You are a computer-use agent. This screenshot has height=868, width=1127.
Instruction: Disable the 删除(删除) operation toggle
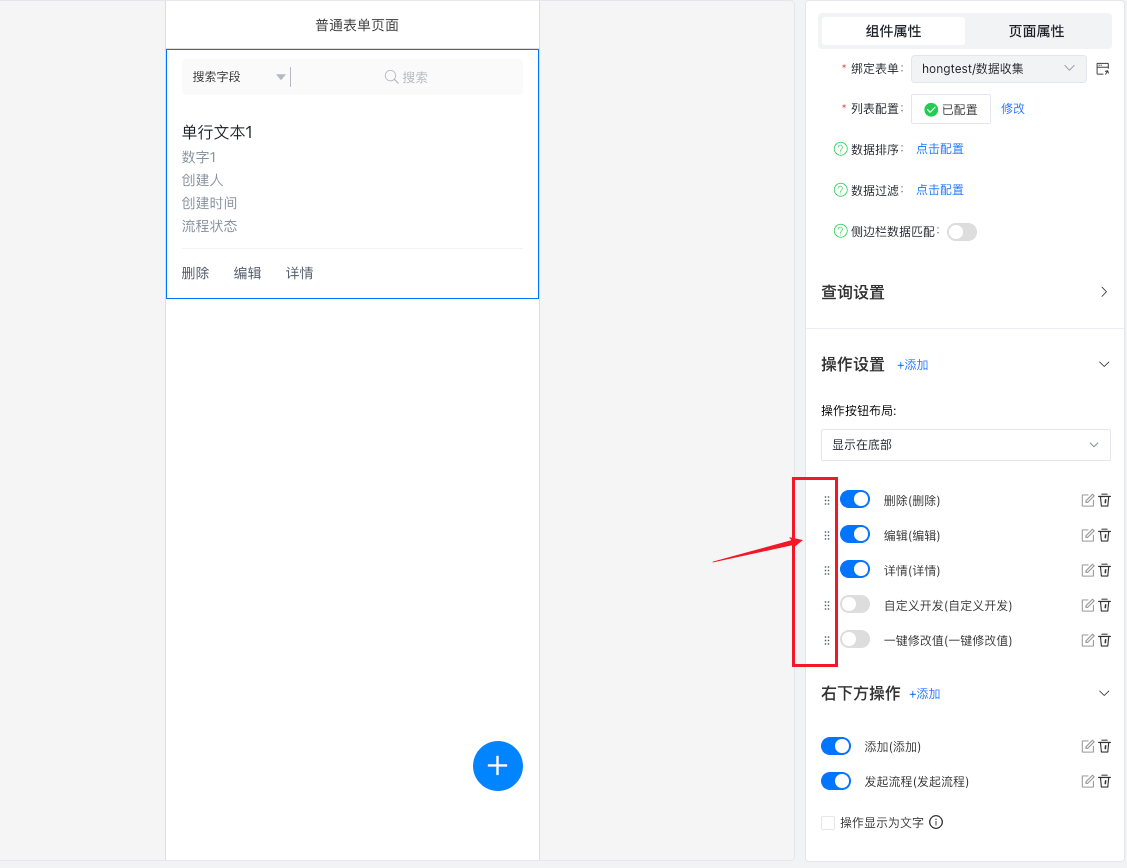(855, 499)
